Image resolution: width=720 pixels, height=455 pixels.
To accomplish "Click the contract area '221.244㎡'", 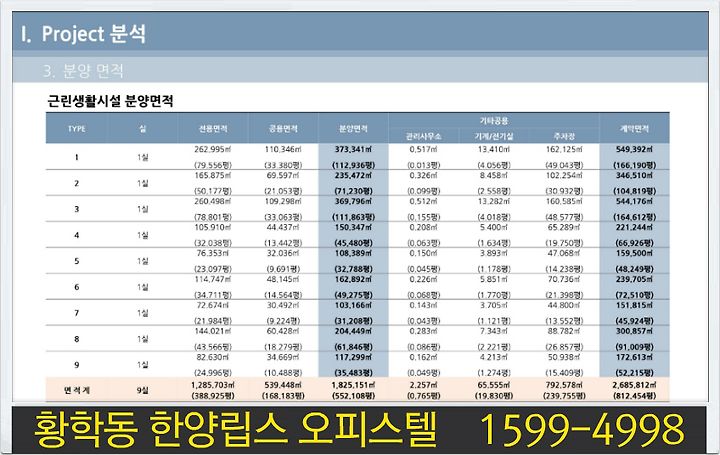I will click(635, 227).
